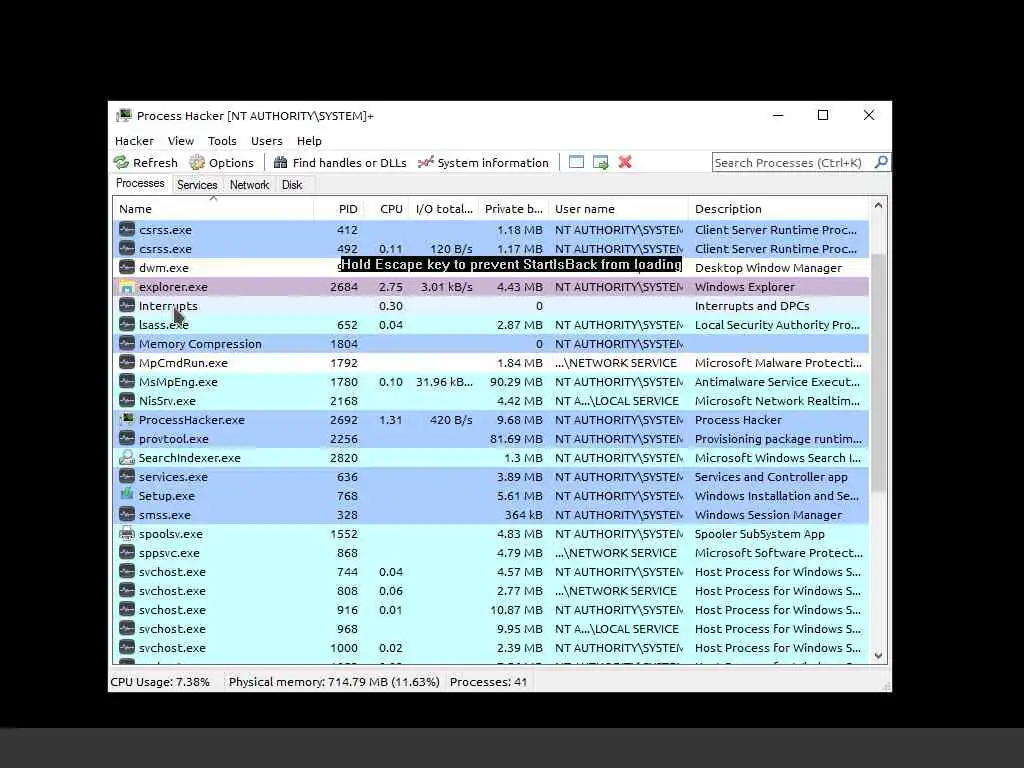The image size is (1024, 768).
Task: Select csrss.exe row with PID 412
Action: coord(491,230)
